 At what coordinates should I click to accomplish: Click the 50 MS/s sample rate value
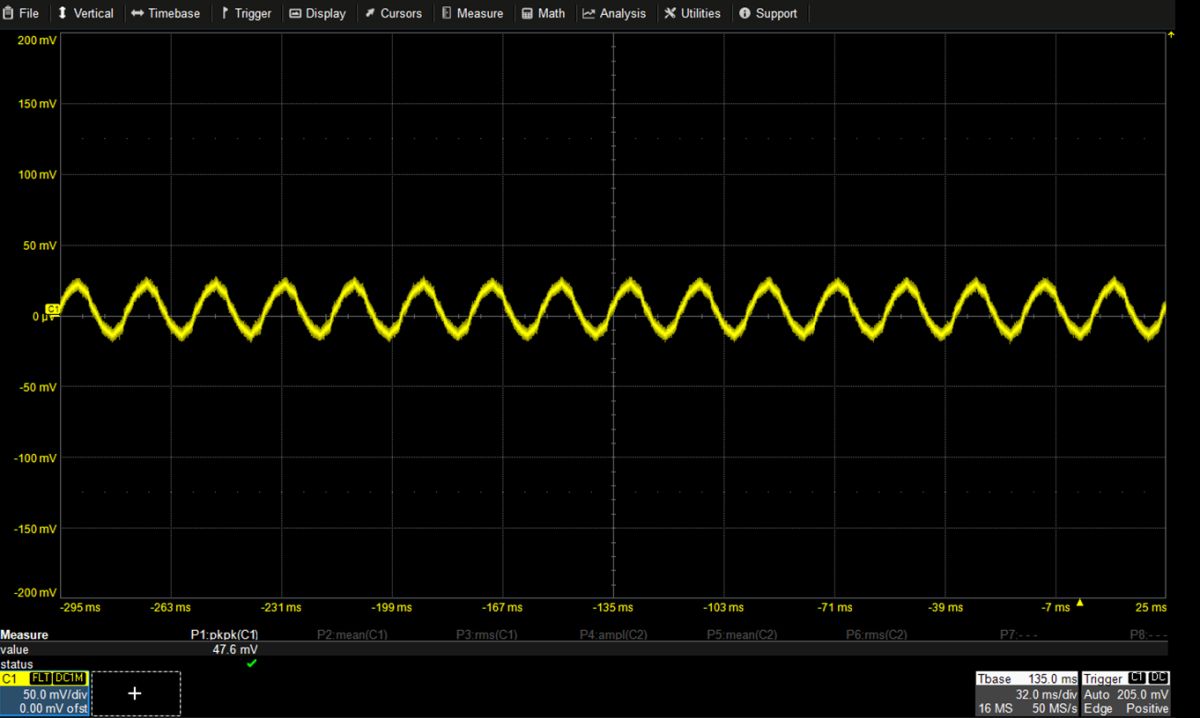(x=1053, y=708)
